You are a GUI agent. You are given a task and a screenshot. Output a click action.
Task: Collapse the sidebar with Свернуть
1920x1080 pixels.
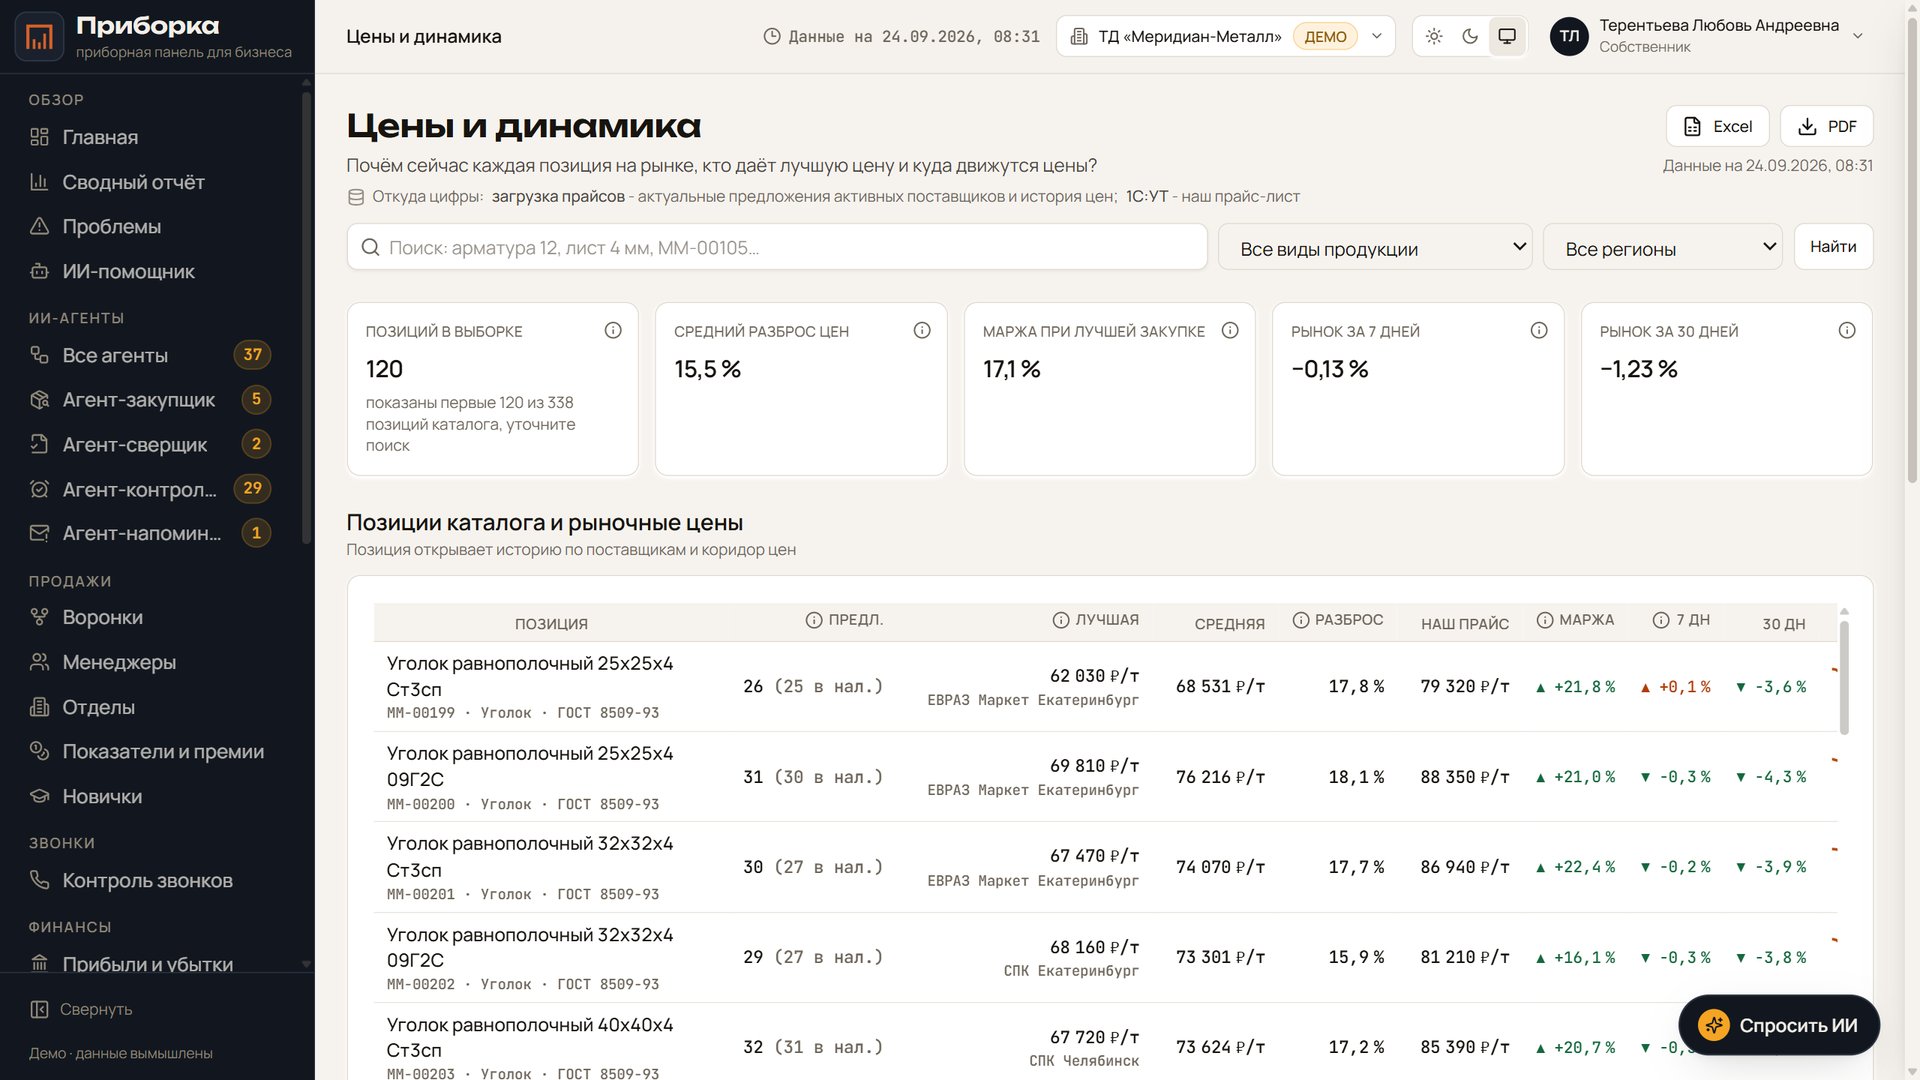click(x=81, y=1009)
